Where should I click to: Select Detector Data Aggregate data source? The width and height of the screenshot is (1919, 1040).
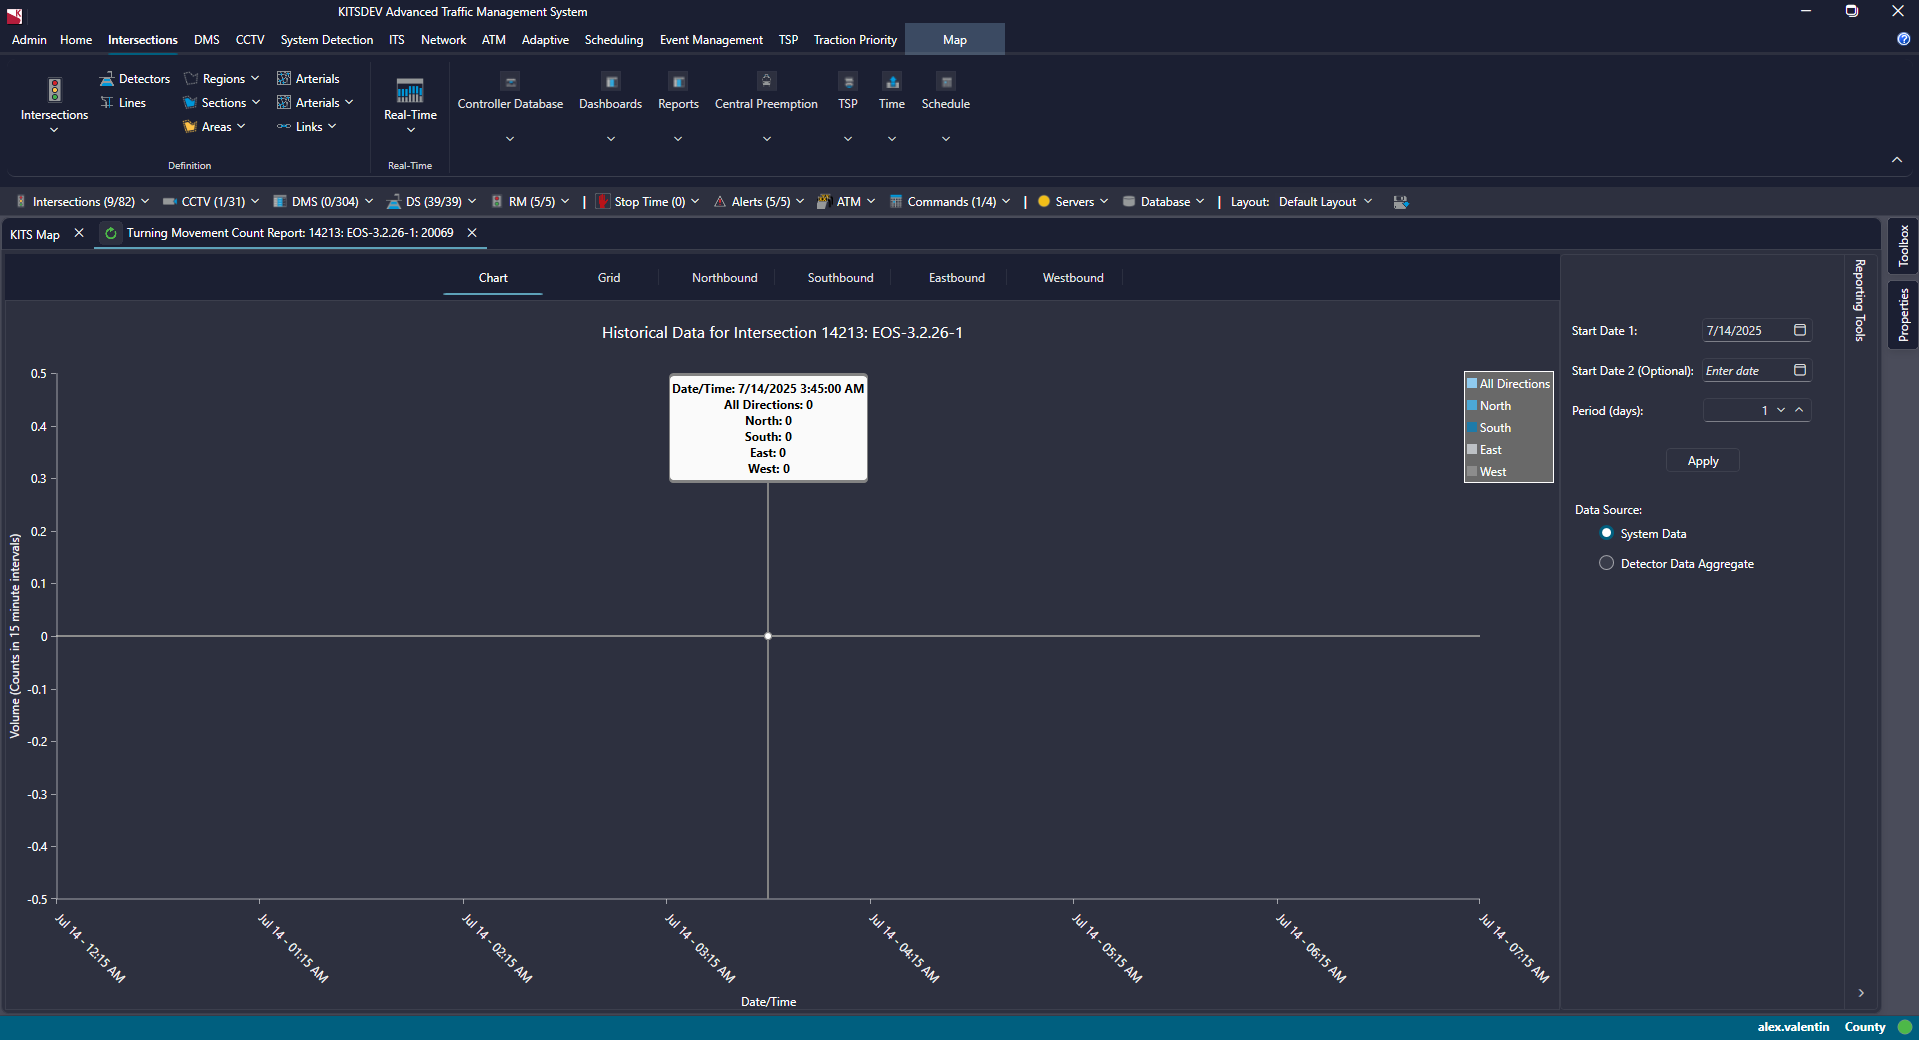pos(1606,563)
